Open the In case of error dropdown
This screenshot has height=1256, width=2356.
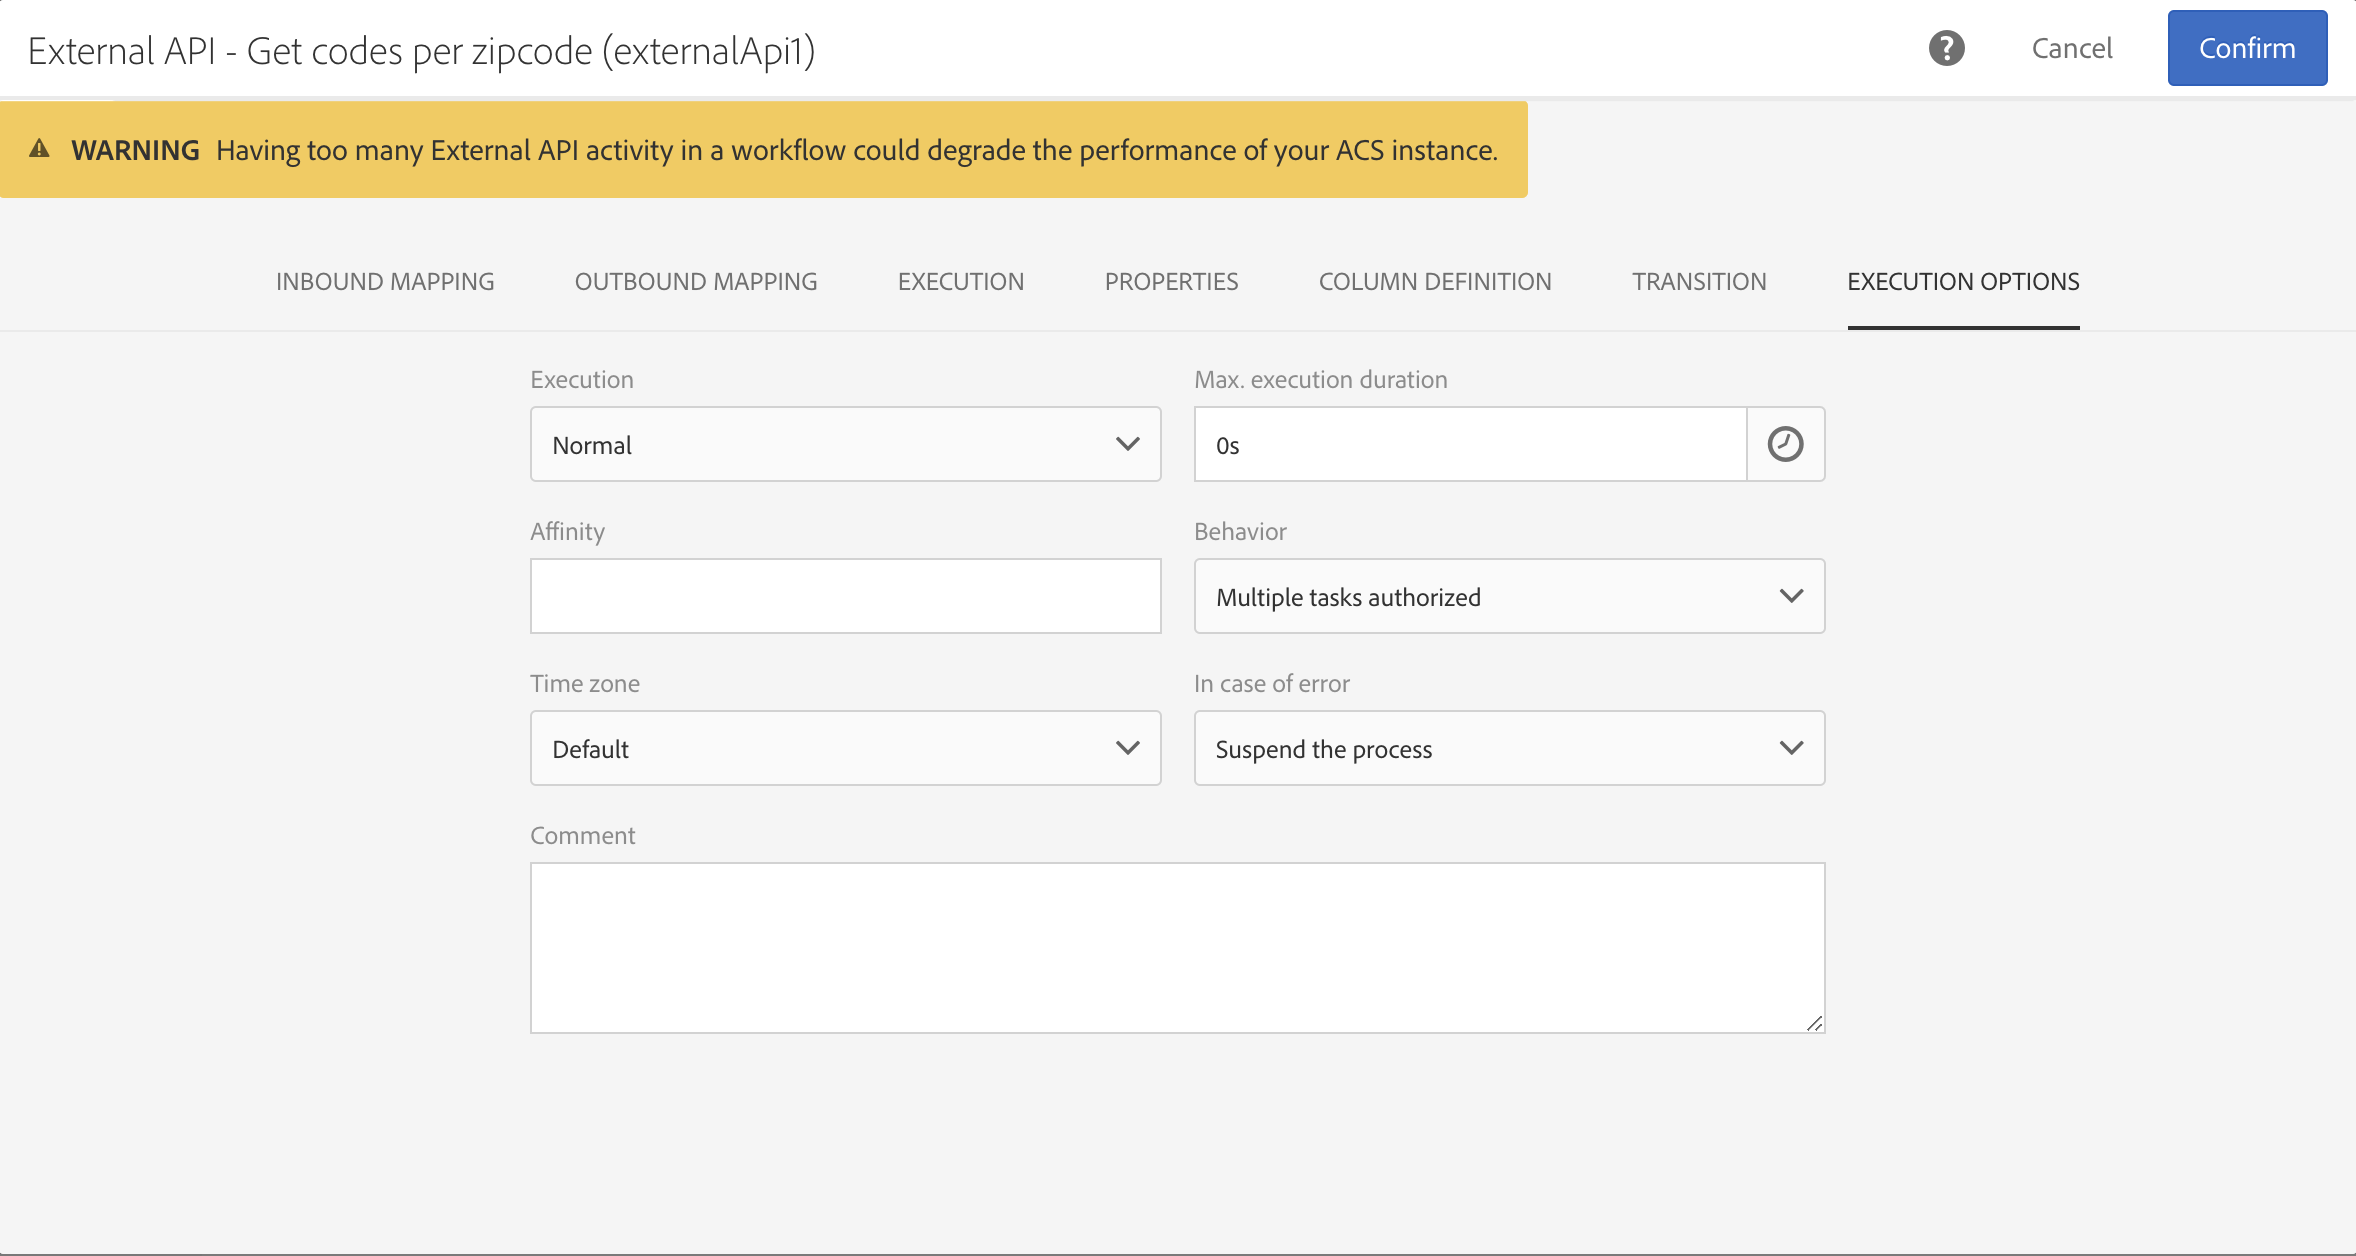(x=1508, y=748)
